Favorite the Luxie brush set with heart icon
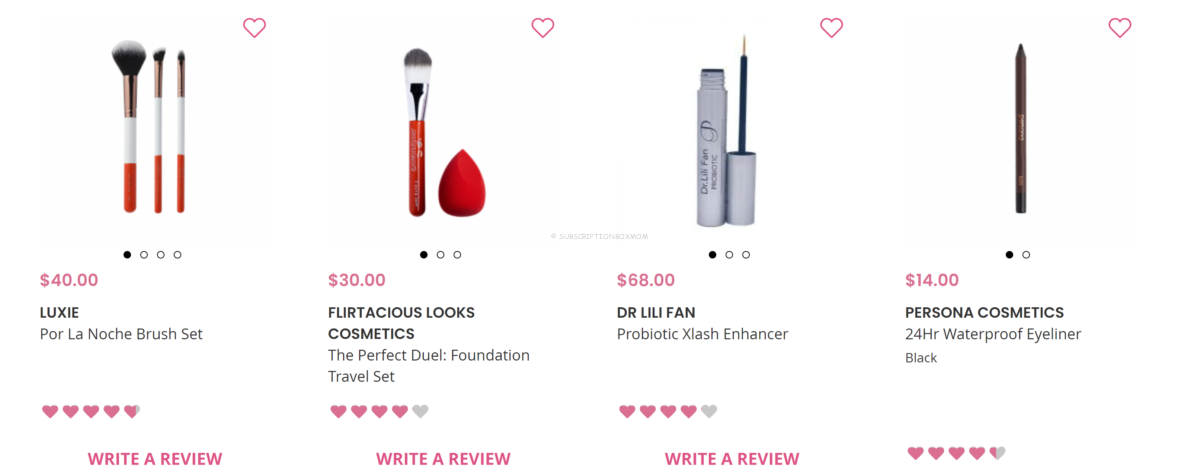The width and height of the screenshot is (1200, 473). [255, 28]
